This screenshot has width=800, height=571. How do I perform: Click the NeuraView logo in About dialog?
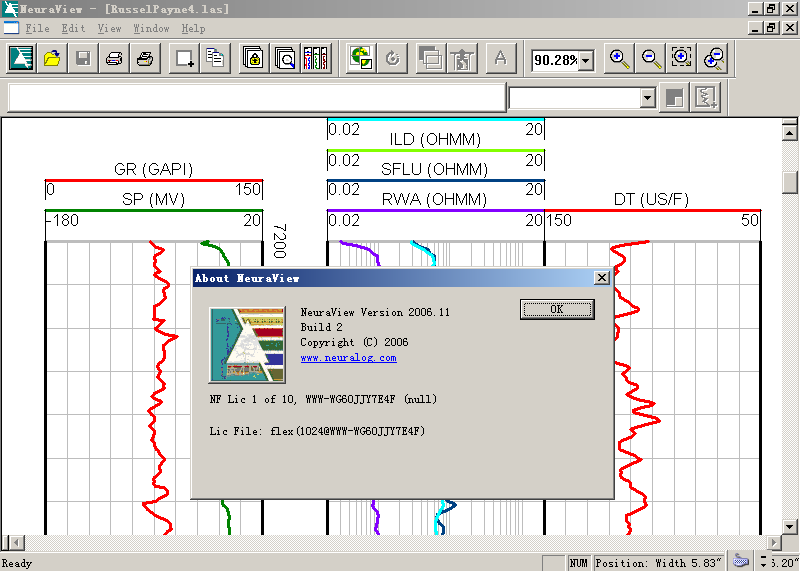click(247, 345)
